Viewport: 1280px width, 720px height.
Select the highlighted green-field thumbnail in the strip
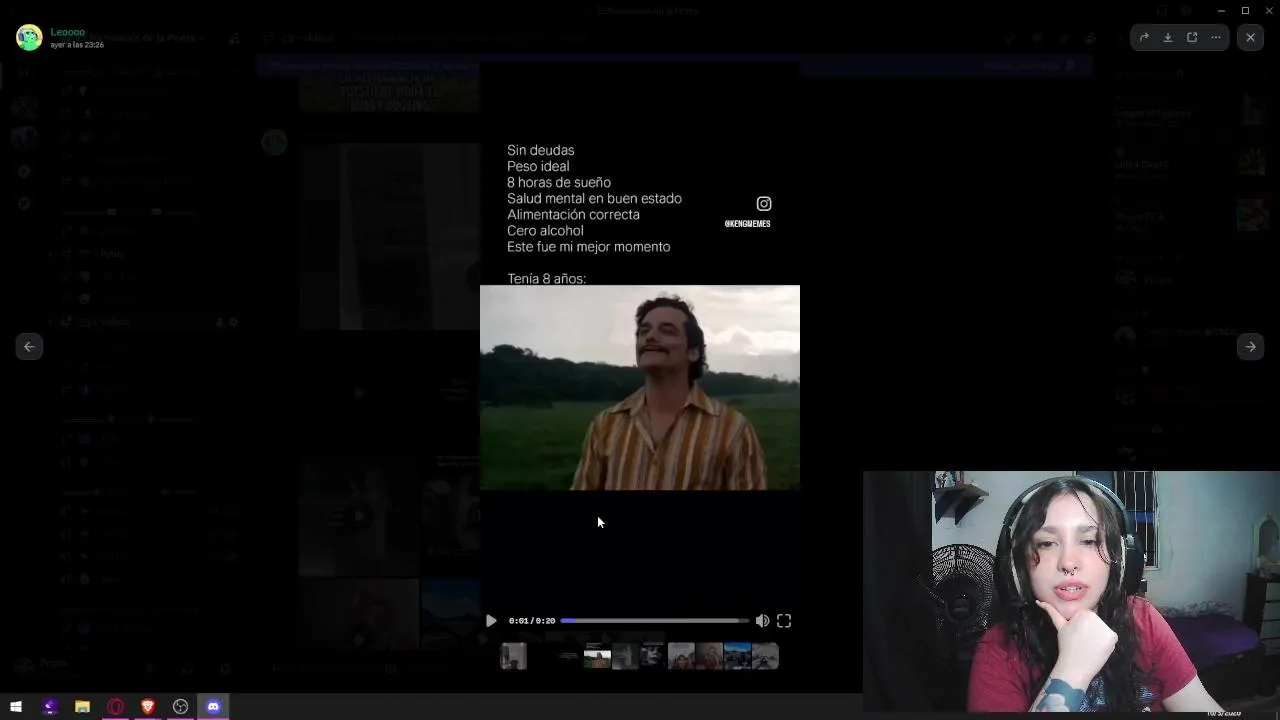click(597, 656)
